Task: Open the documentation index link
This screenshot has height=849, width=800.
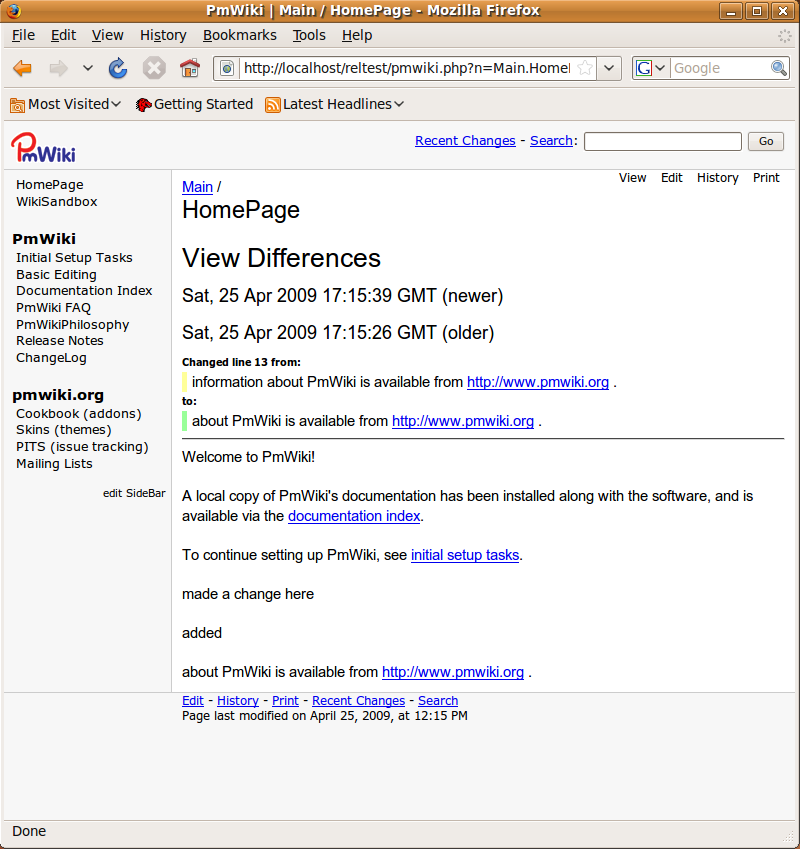Action: (x=354, y=516)
